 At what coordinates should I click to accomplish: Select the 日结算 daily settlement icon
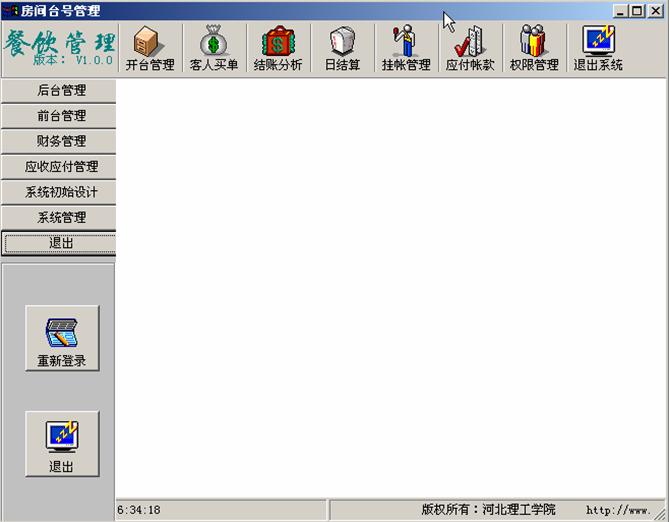(342, 48)
